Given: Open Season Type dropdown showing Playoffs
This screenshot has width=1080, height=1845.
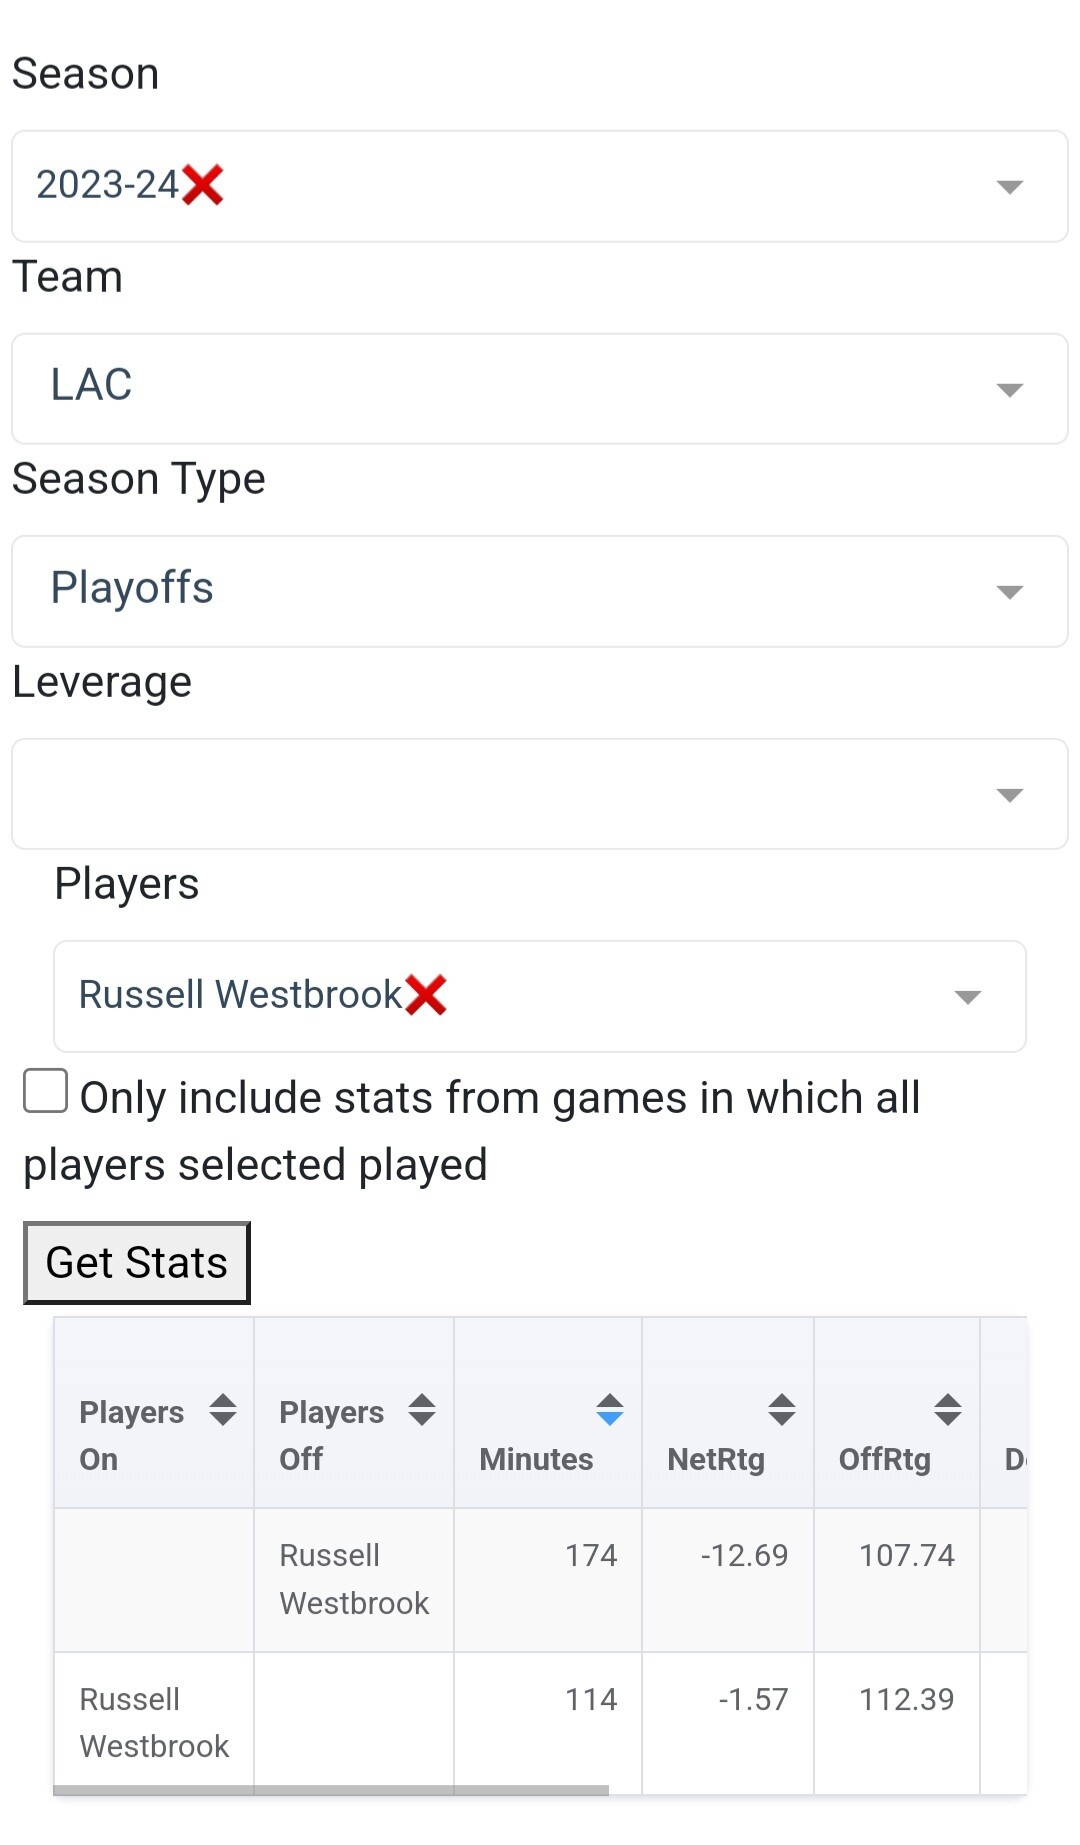Looking at the screenshot, I should [1010, 592].
